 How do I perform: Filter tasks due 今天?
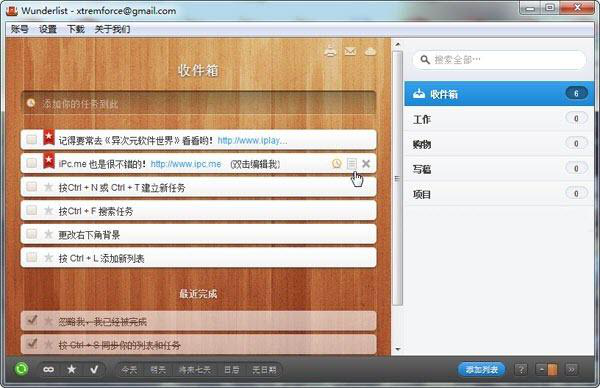click(x=129, y=370)
